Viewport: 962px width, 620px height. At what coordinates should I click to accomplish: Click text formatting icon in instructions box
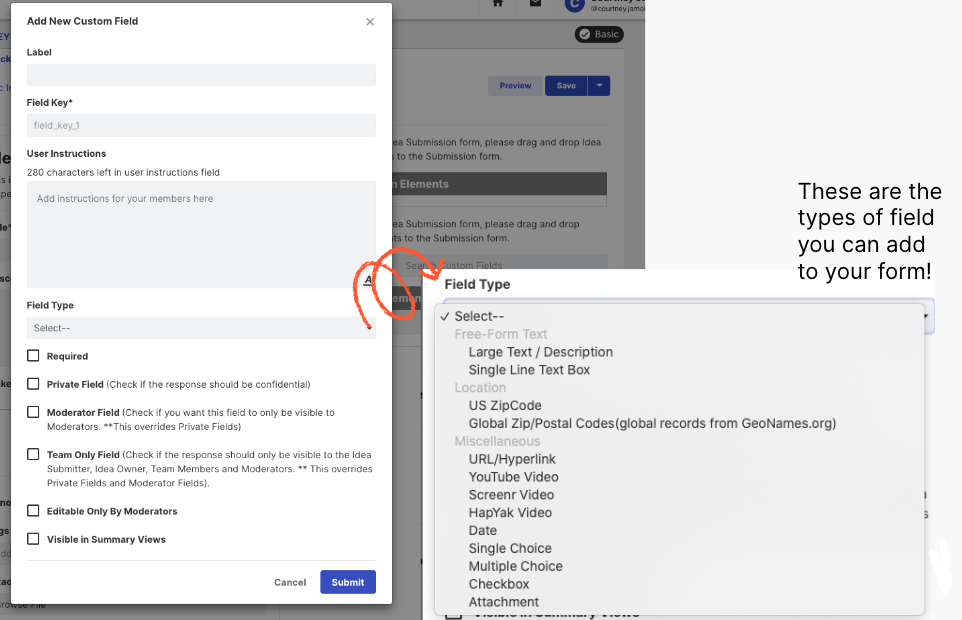369,280
